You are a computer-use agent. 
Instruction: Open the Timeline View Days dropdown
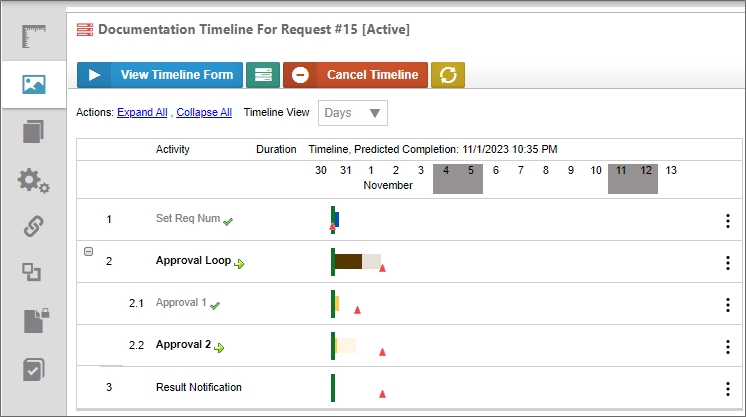[x=353, y=113]
